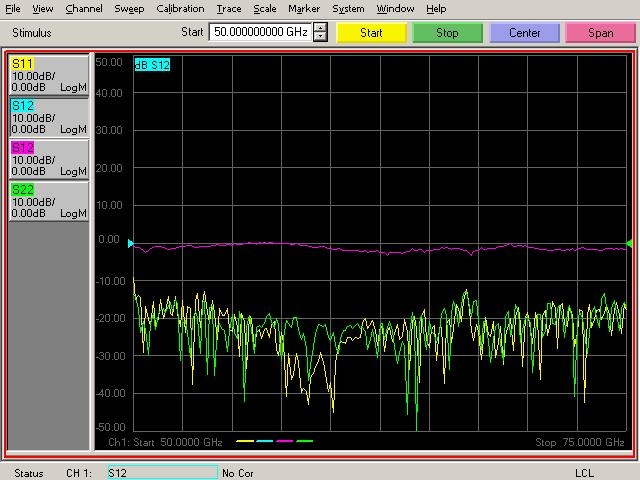Click the green reference marker on right edge

(x=629, y=243)
